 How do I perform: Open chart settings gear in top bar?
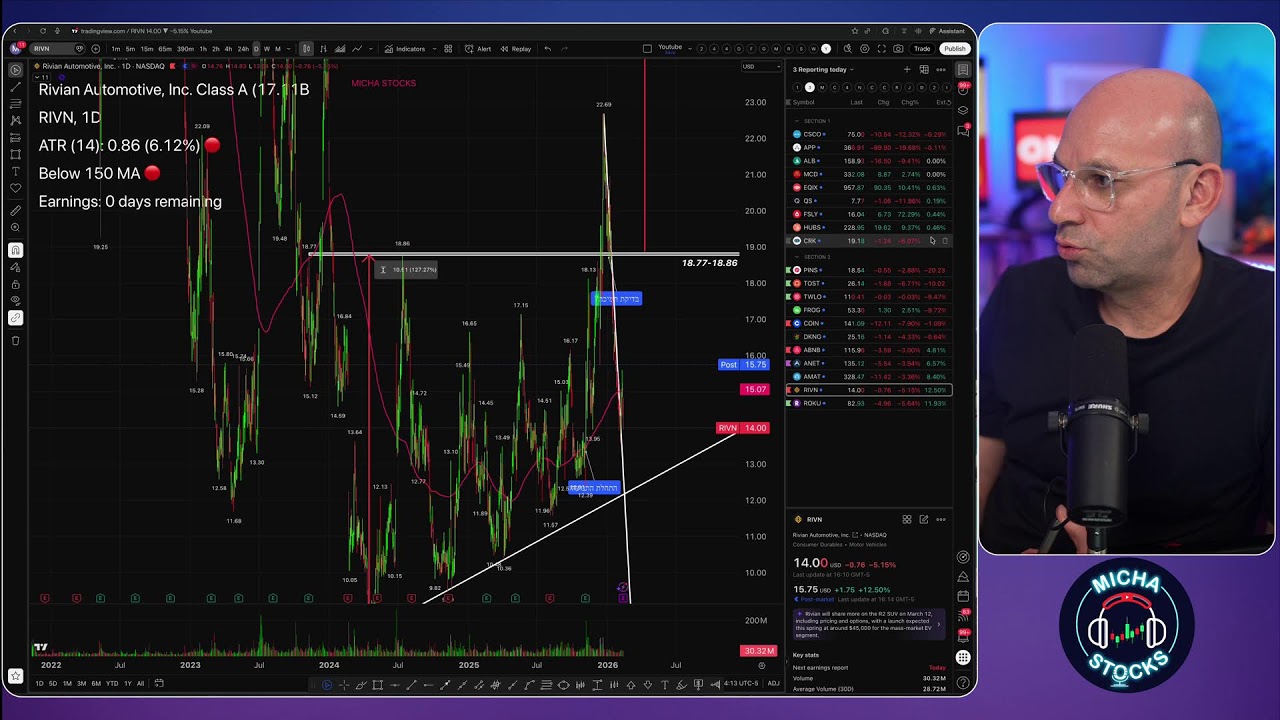[865, 48]
